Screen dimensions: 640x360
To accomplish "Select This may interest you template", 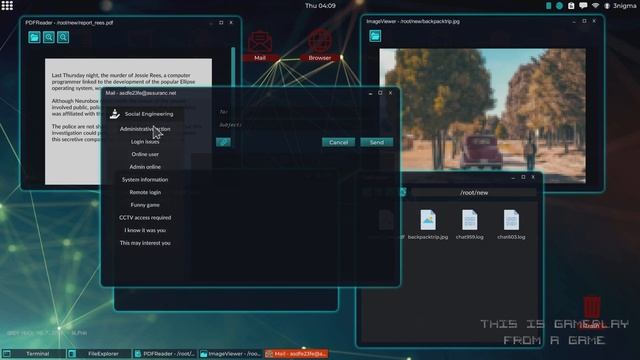I will coord(145,243).
